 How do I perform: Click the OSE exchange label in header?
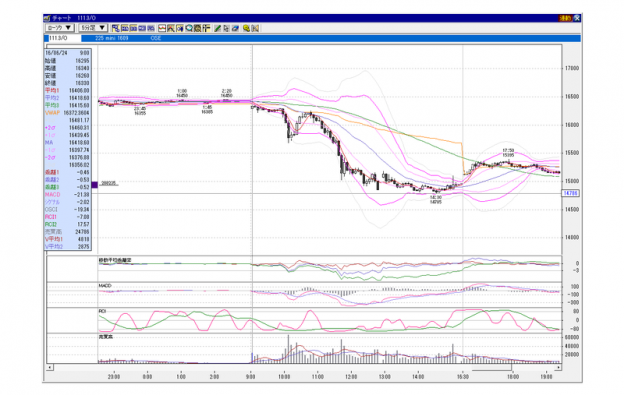pos(156,38)
